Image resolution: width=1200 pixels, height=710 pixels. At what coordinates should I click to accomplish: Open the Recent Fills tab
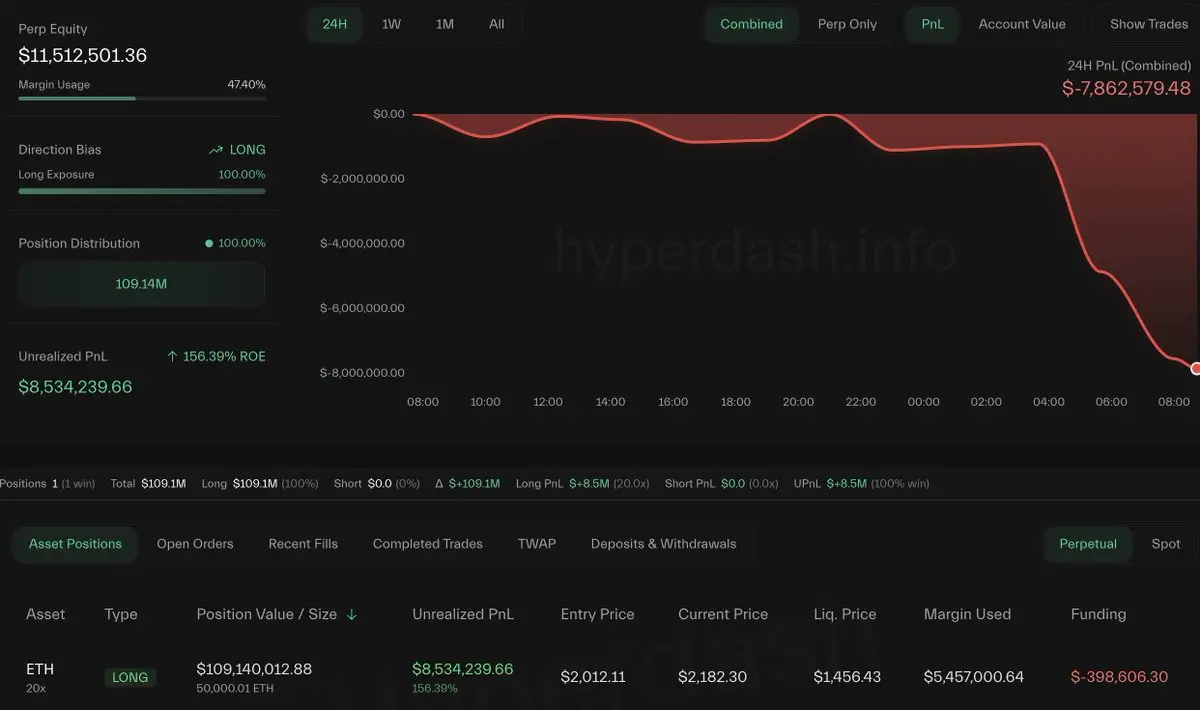tap(303, 544)
